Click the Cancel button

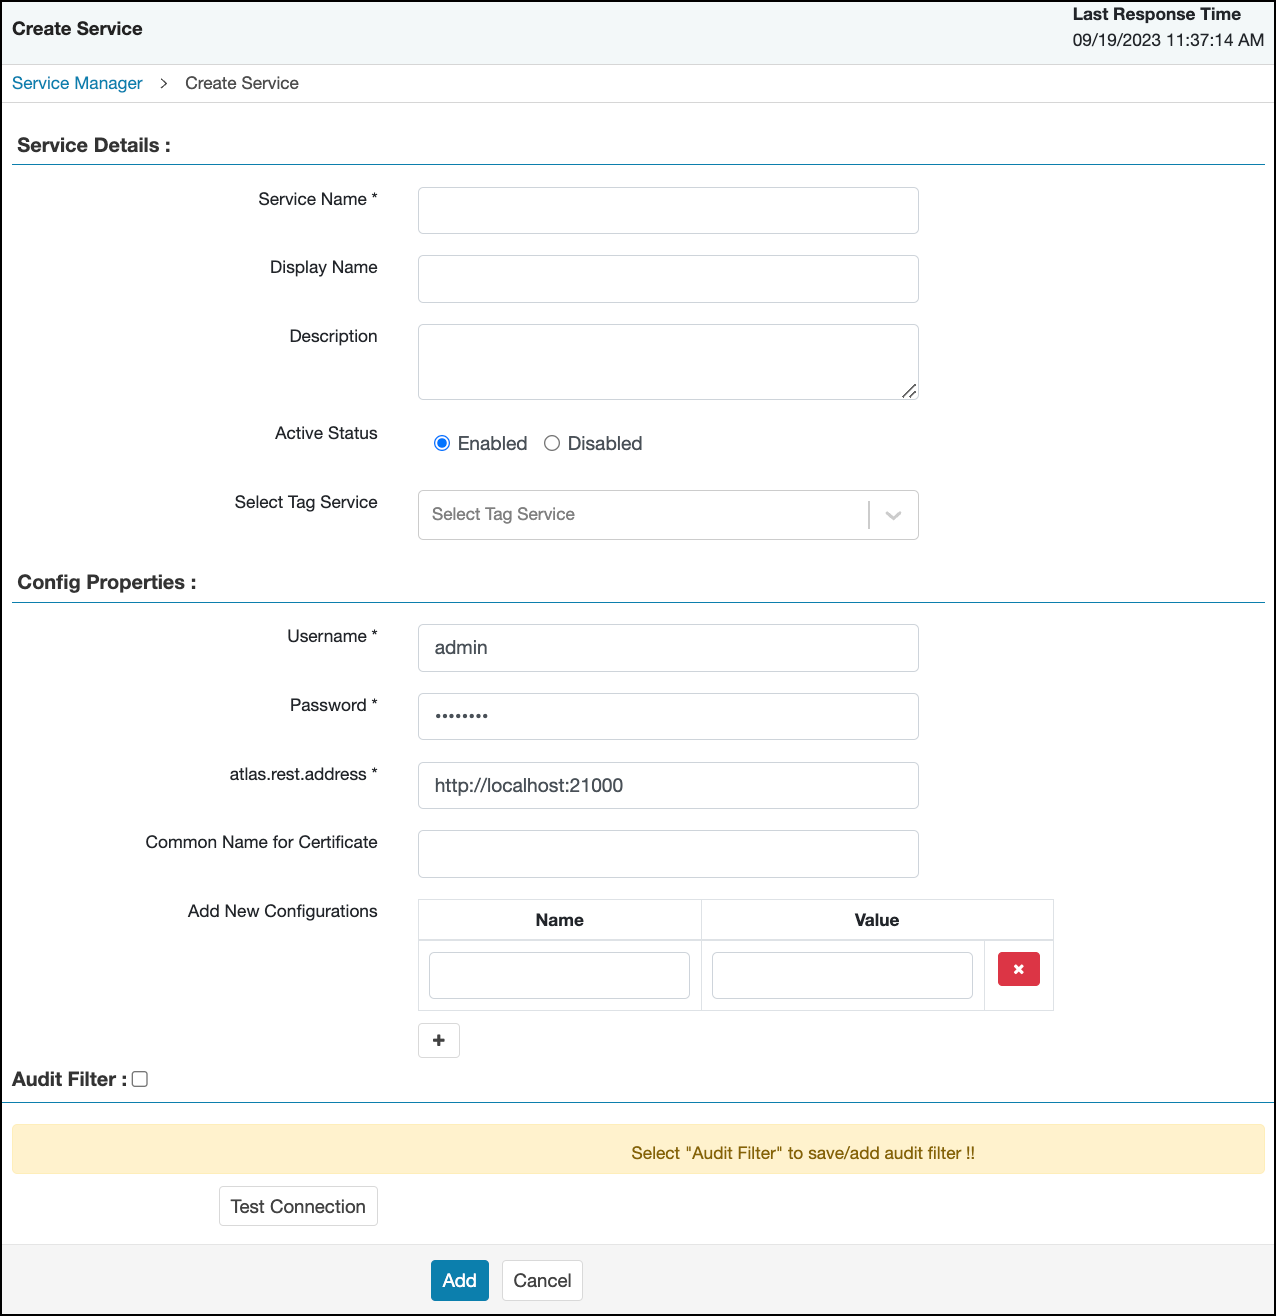coord(542,1280)
